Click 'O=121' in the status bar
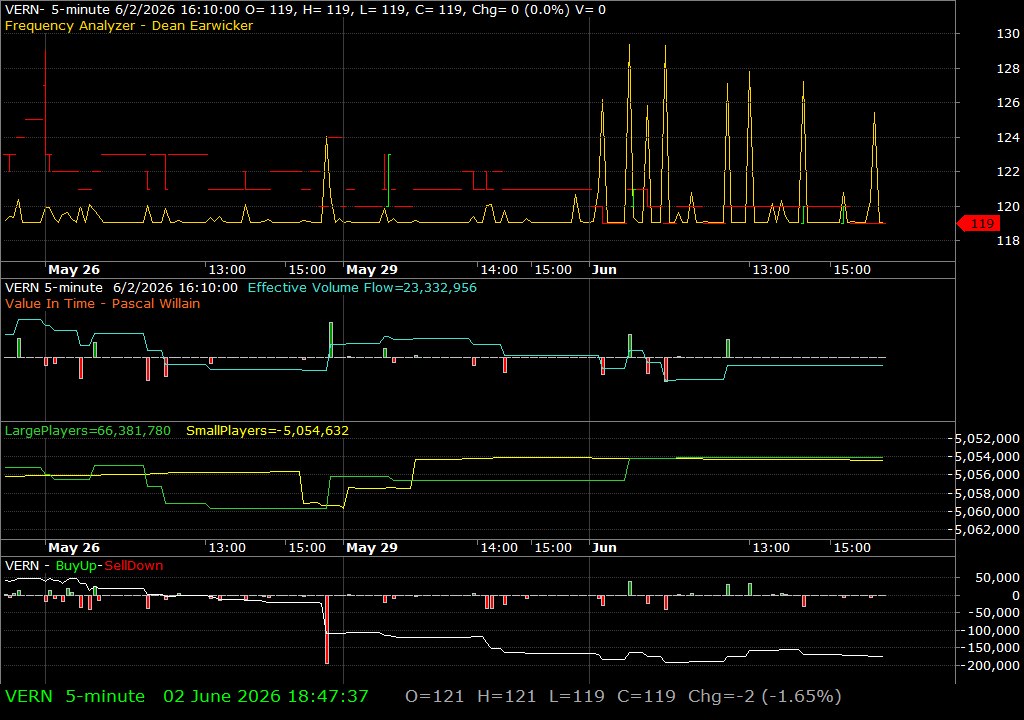Image resolution: width=1024 pixels, height=720 pixels. pos(434,696)
